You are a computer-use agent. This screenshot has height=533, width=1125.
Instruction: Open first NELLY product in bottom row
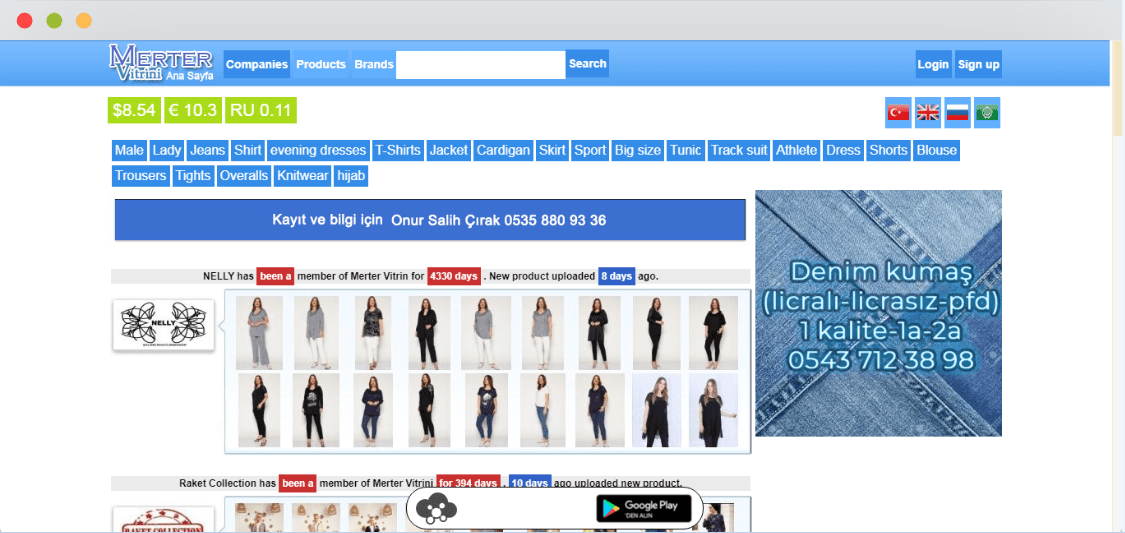pos(259,410)
